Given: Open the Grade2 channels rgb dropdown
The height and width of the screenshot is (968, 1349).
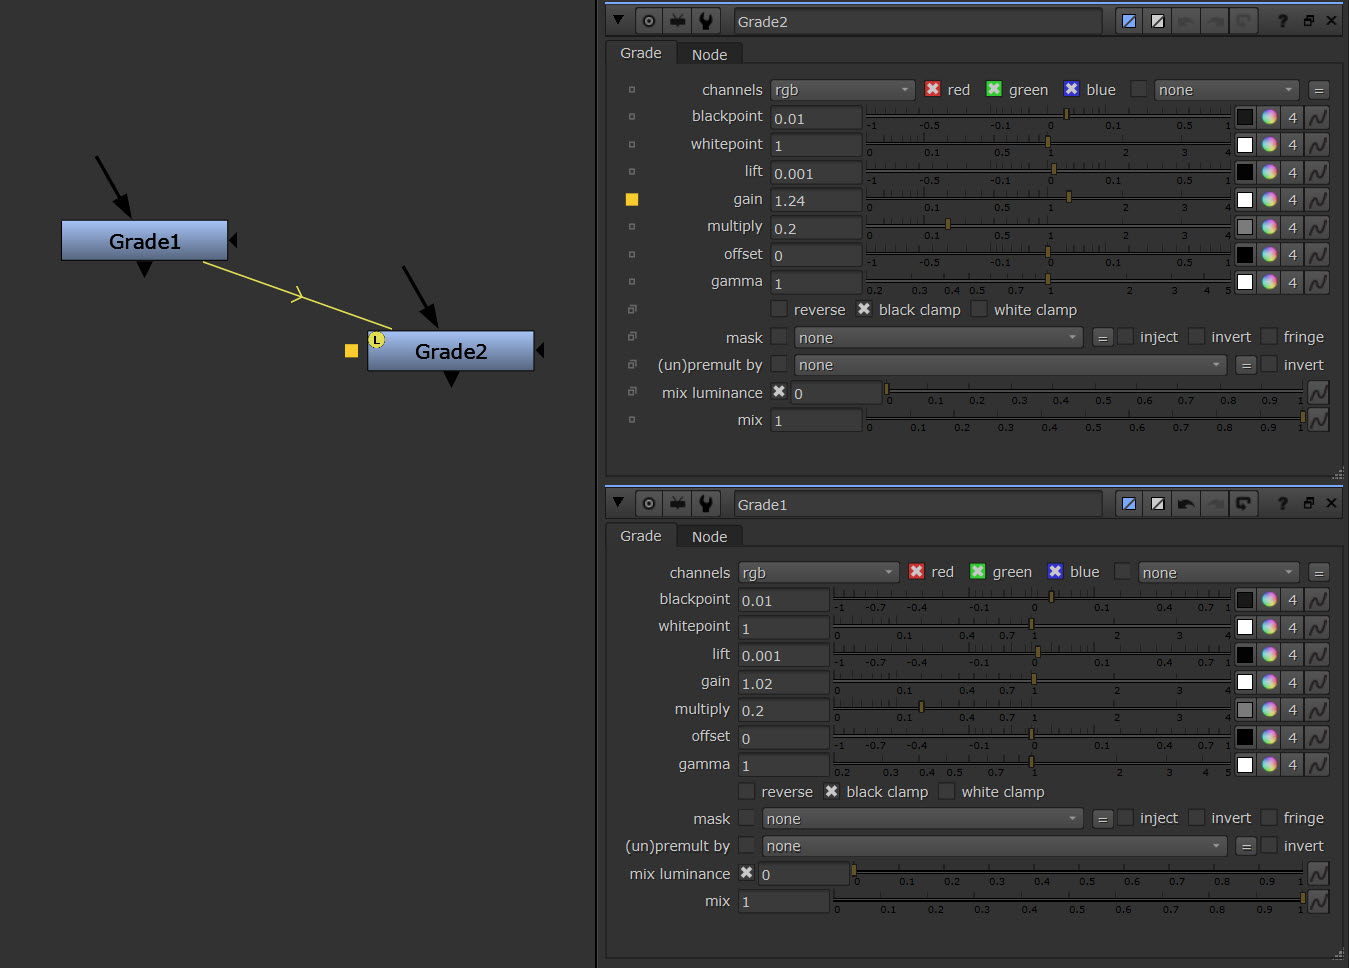Looking at the screenshot, I should click(842, 90).
